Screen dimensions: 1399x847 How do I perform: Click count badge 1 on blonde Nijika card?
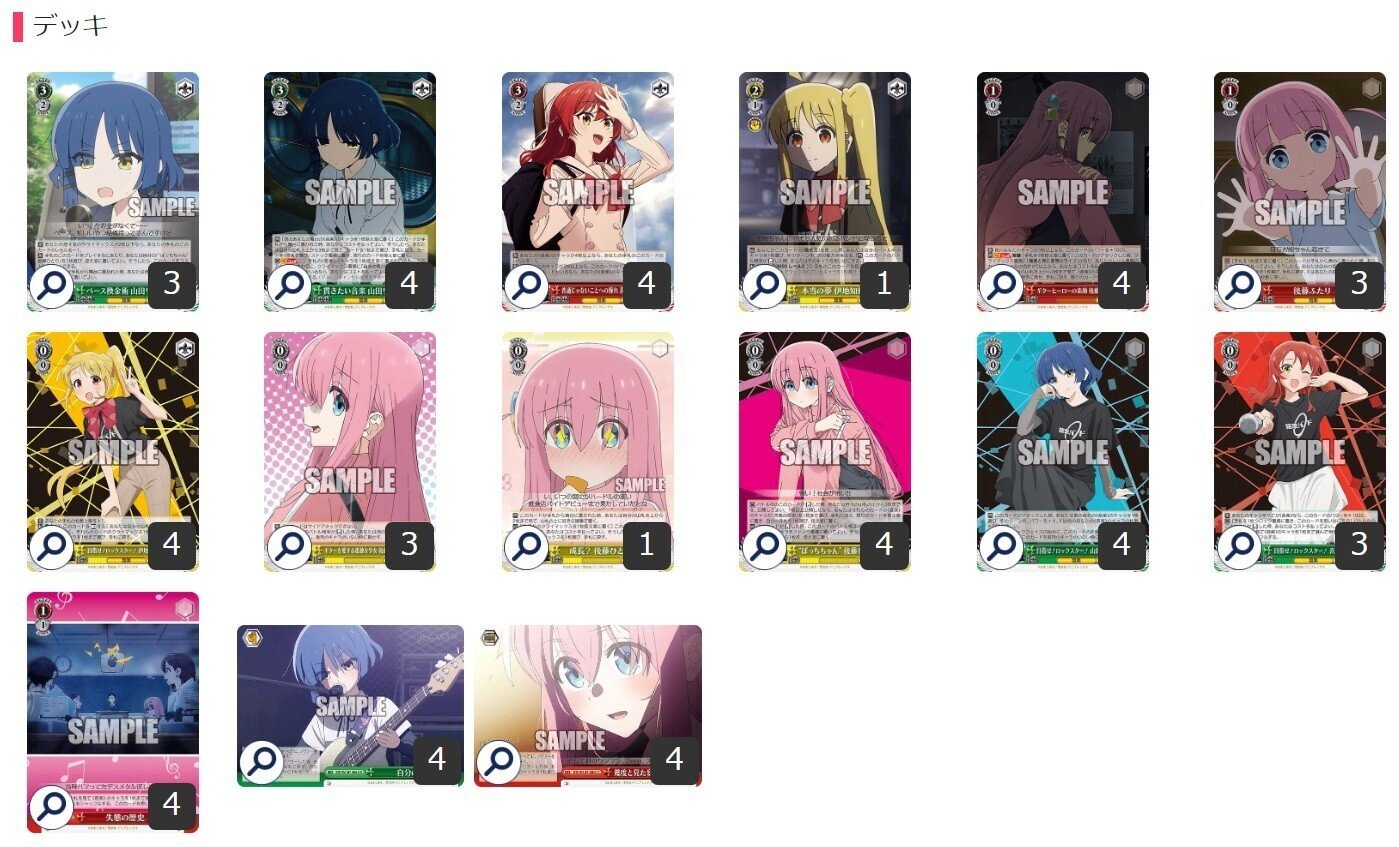point(884,285)
